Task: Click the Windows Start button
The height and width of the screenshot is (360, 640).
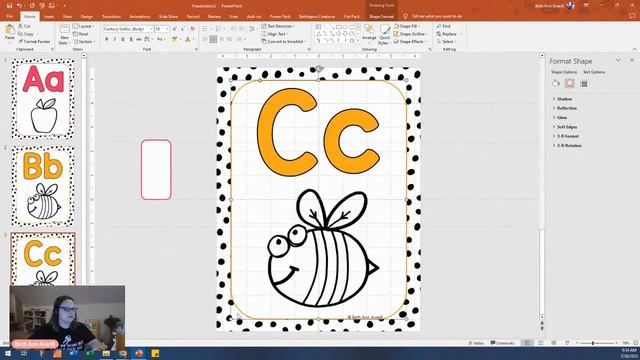Action: (8, 353)
